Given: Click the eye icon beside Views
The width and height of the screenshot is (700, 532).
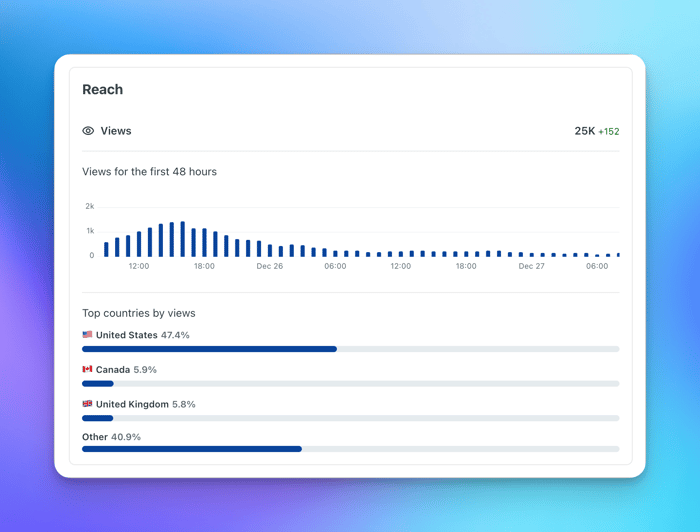Looking at the screenshot, I should tap(88, 131).
